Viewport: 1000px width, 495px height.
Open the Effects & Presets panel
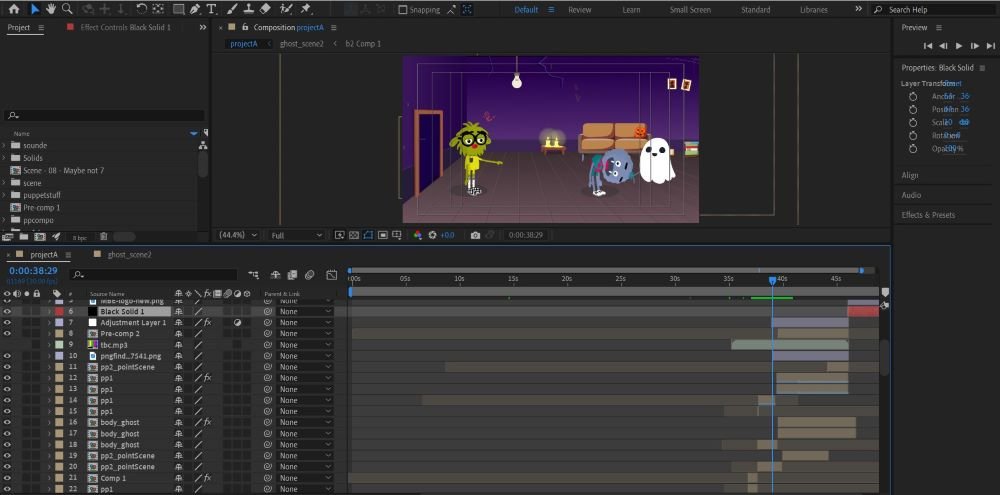[x=928, y=215]
